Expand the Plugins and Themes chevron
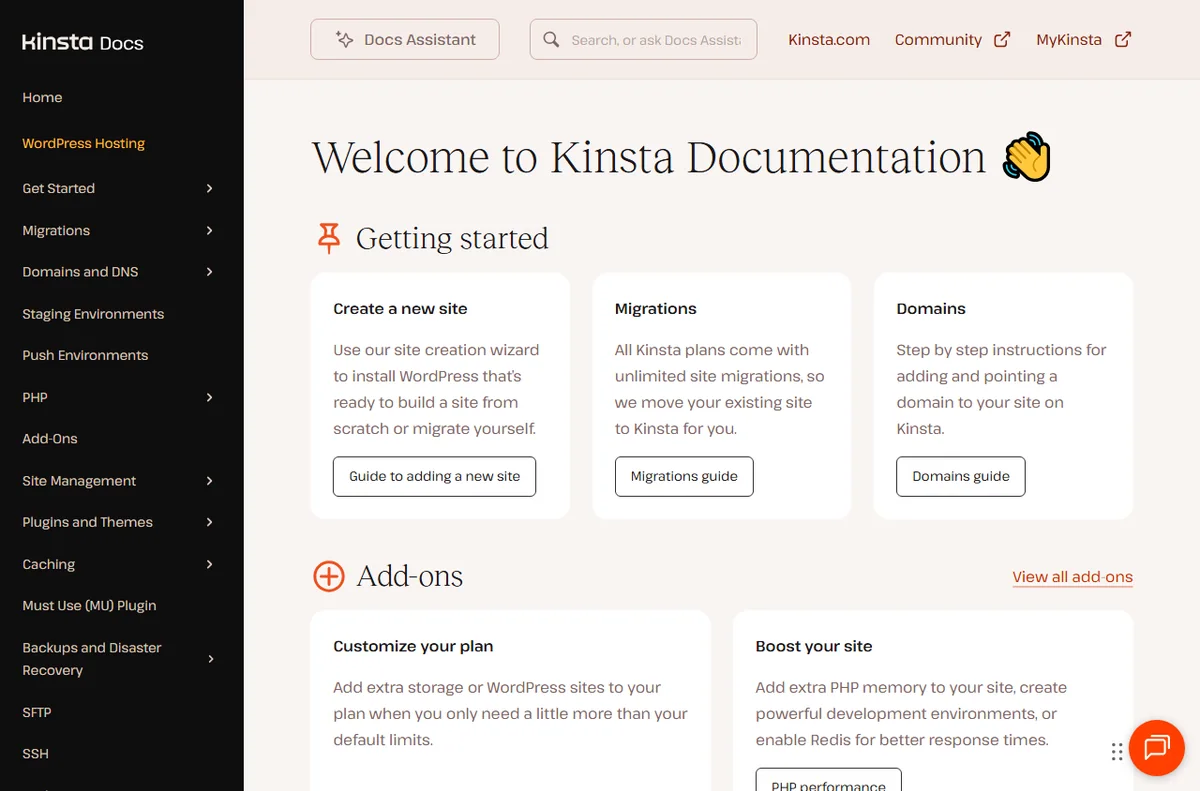Image resolution: width=1200 pixels, height=791 pixels. point(209,522)
